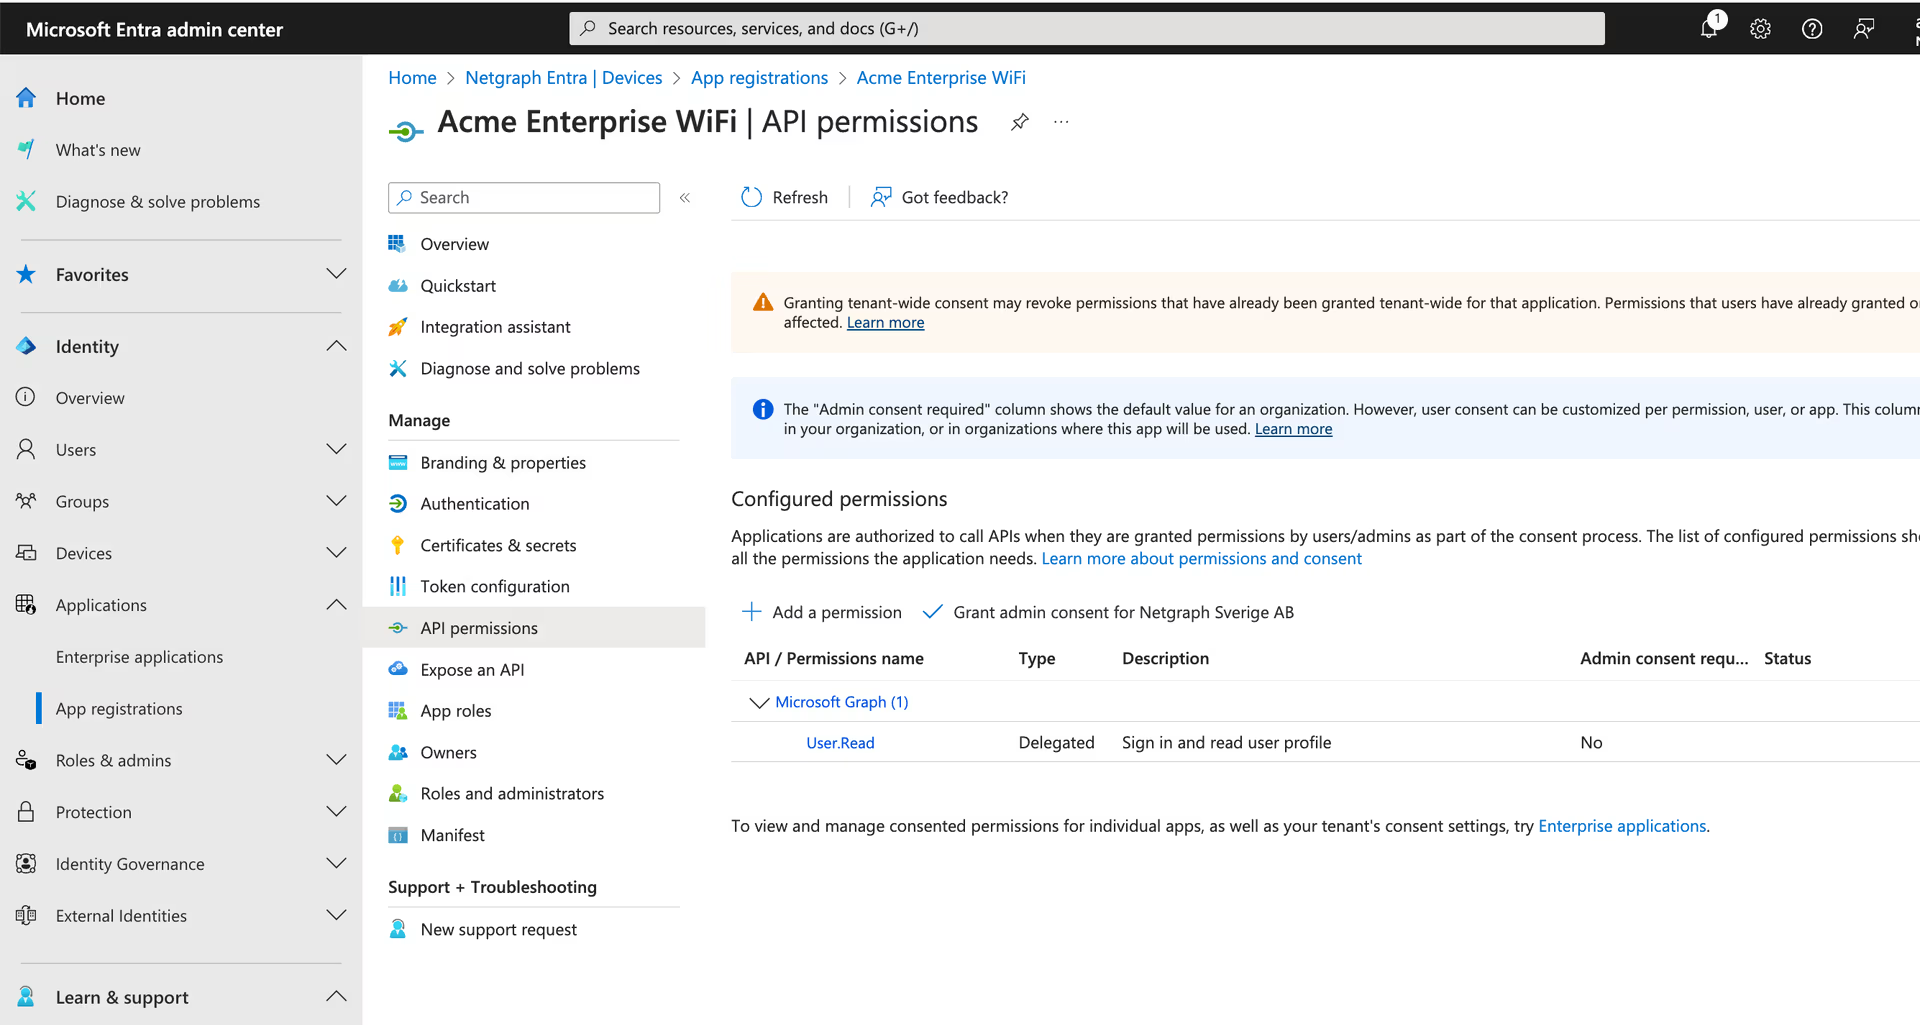
Task: Click the Type column header
Action: point(1036,658)
